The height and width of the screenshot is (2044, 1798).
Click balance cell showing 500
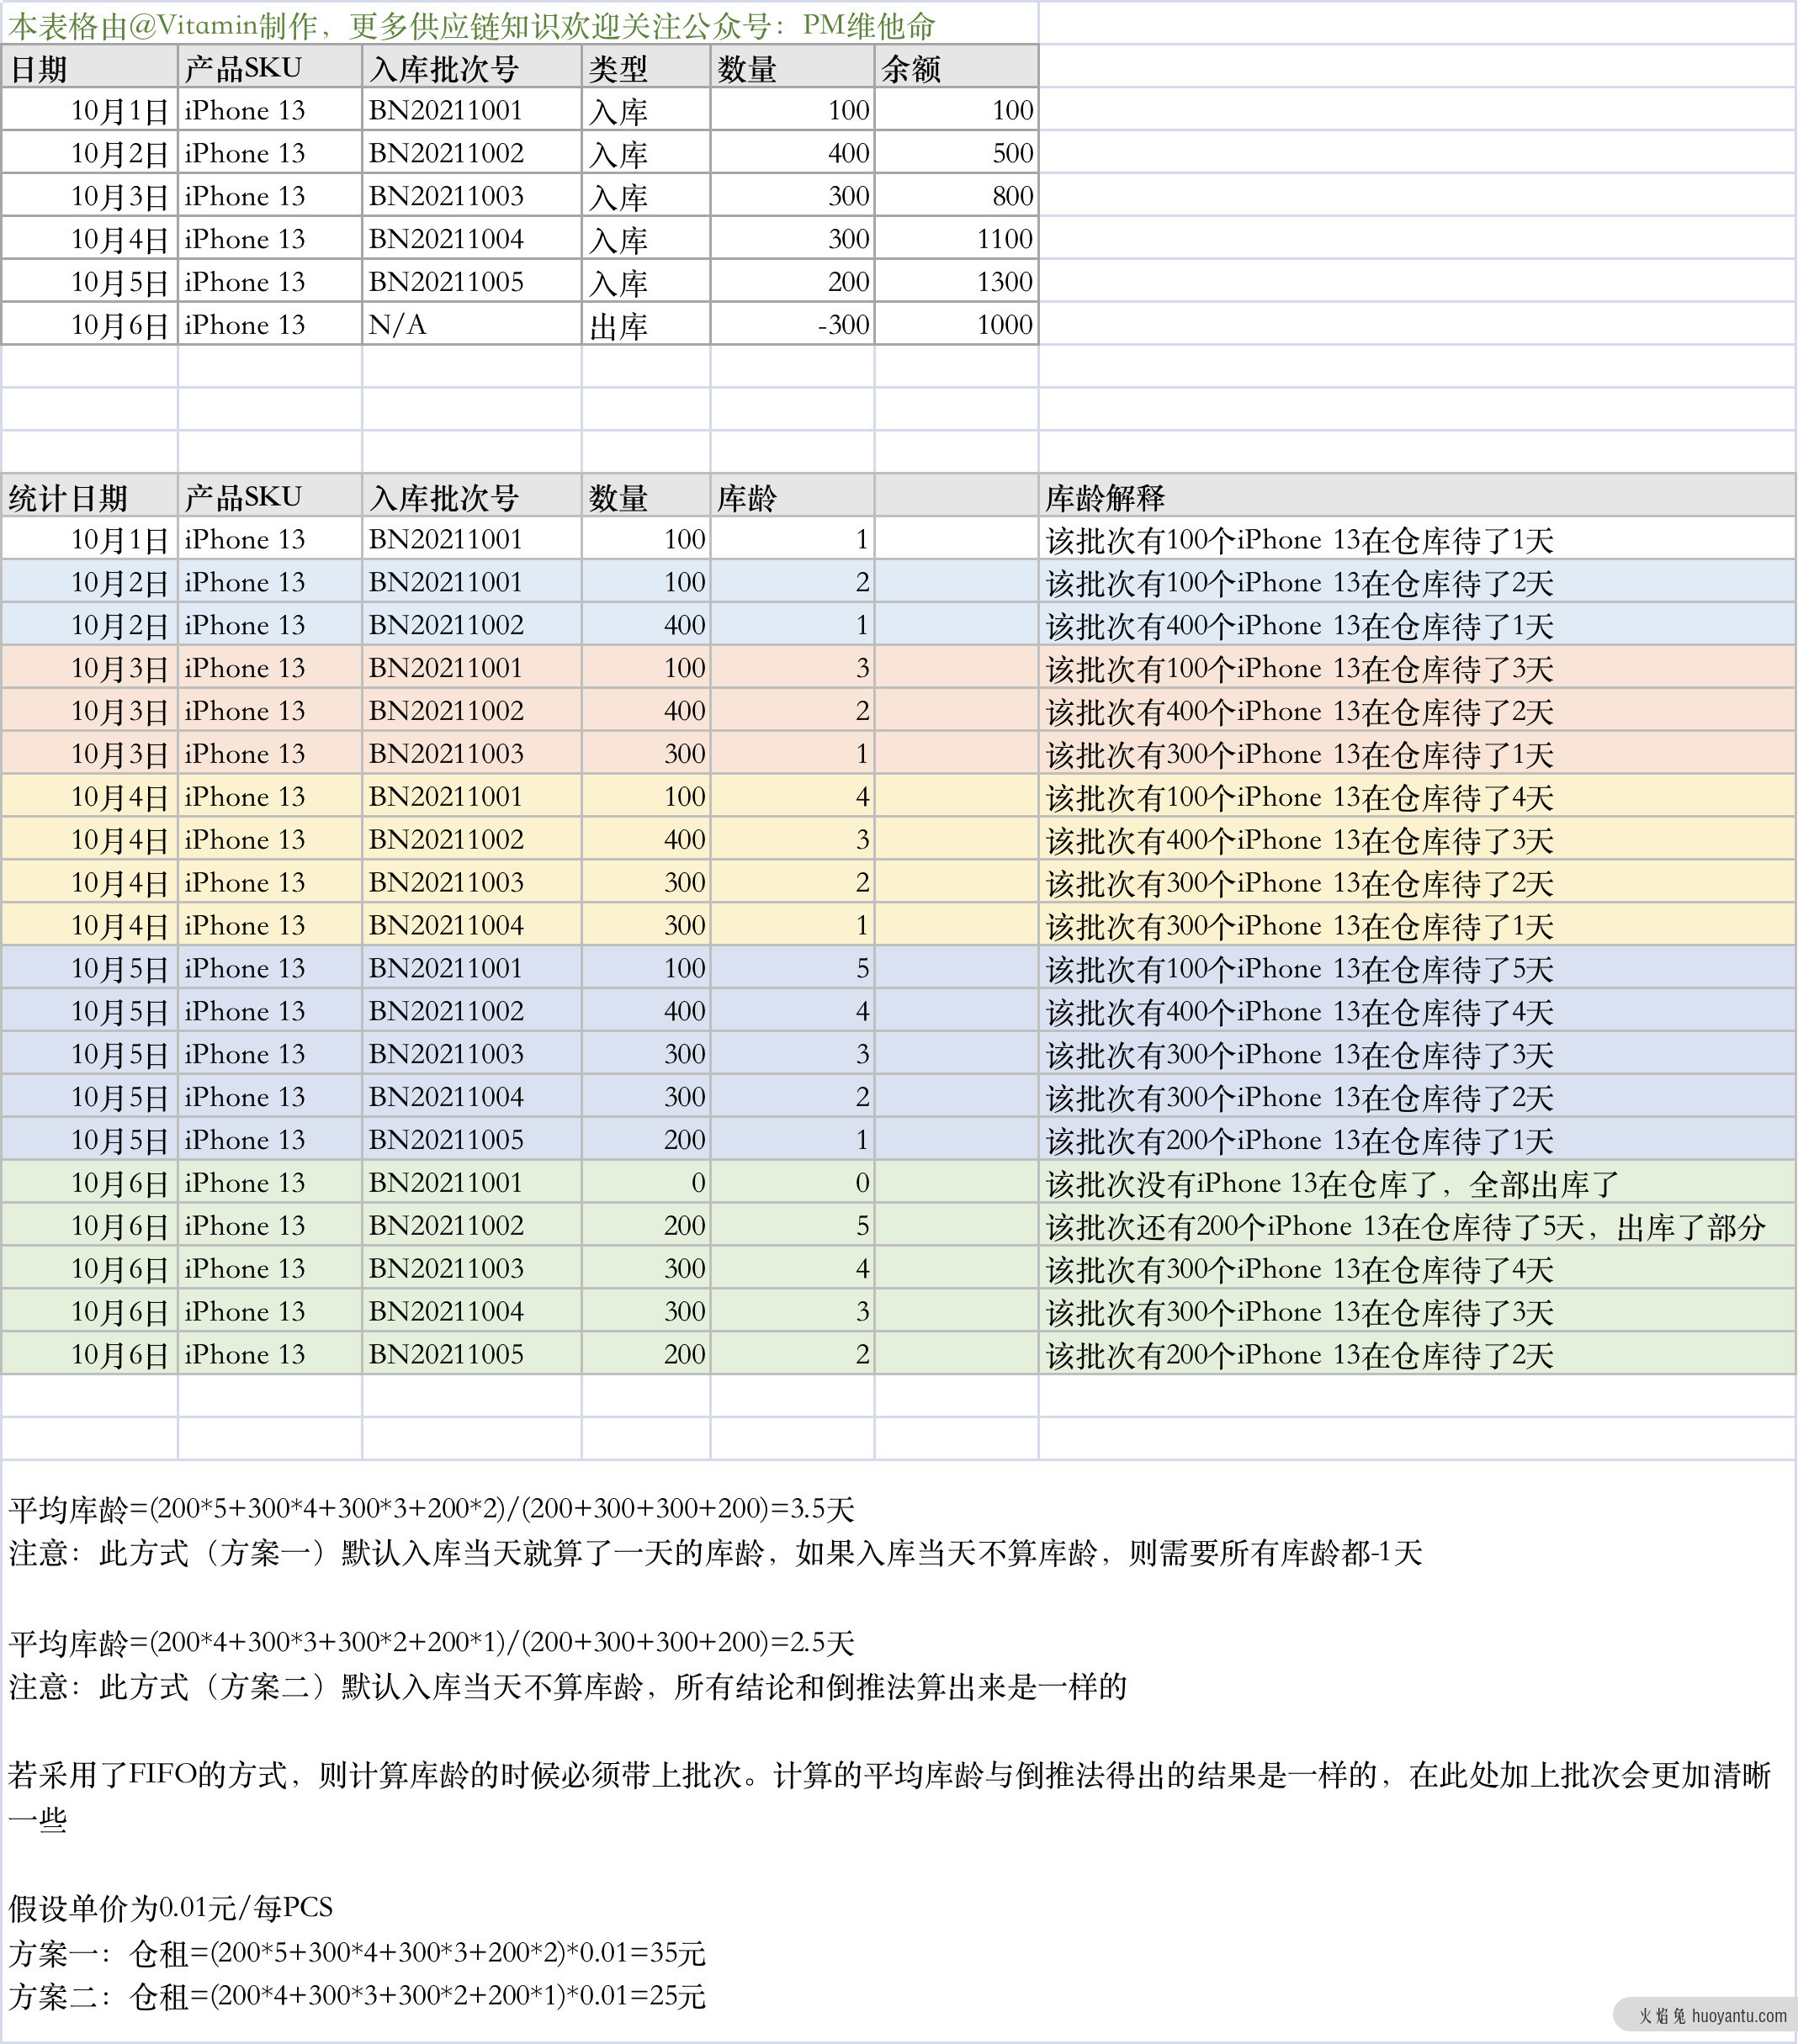956,153
